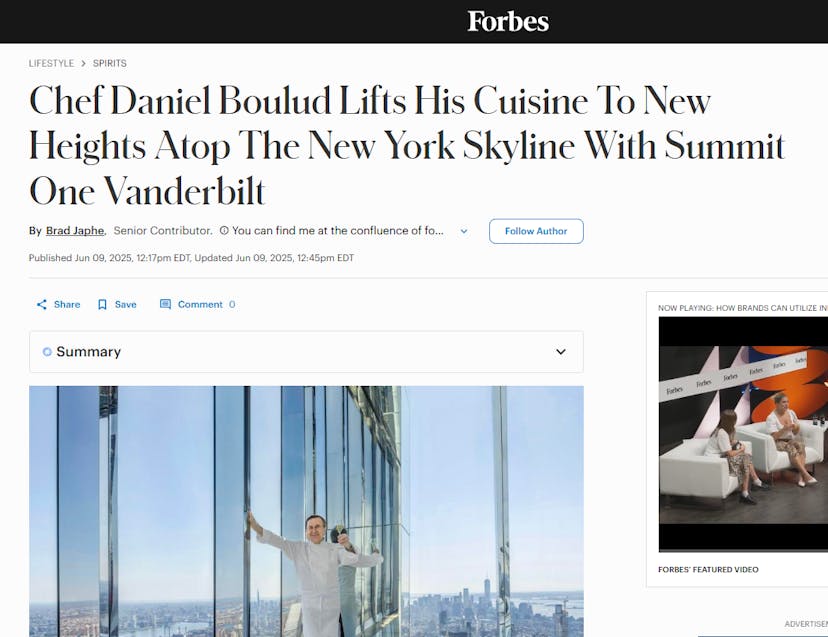The height and width of the screenshot is (637, 828).
Task: Click the breadcrumb separator chevron
Action: tap(83, 63)
